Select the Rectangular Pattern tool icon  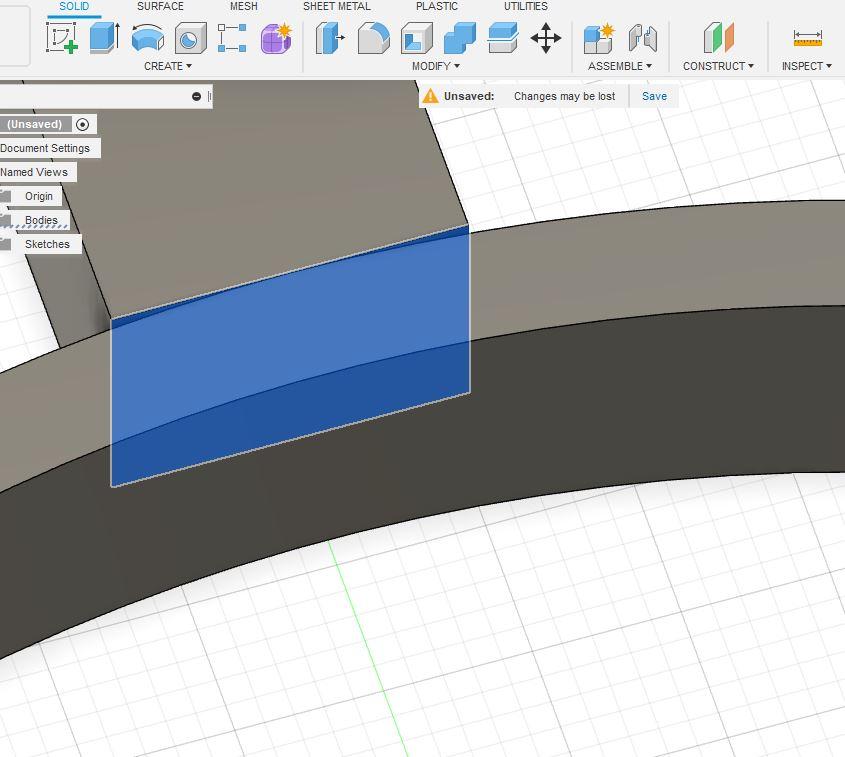(232, 39)
